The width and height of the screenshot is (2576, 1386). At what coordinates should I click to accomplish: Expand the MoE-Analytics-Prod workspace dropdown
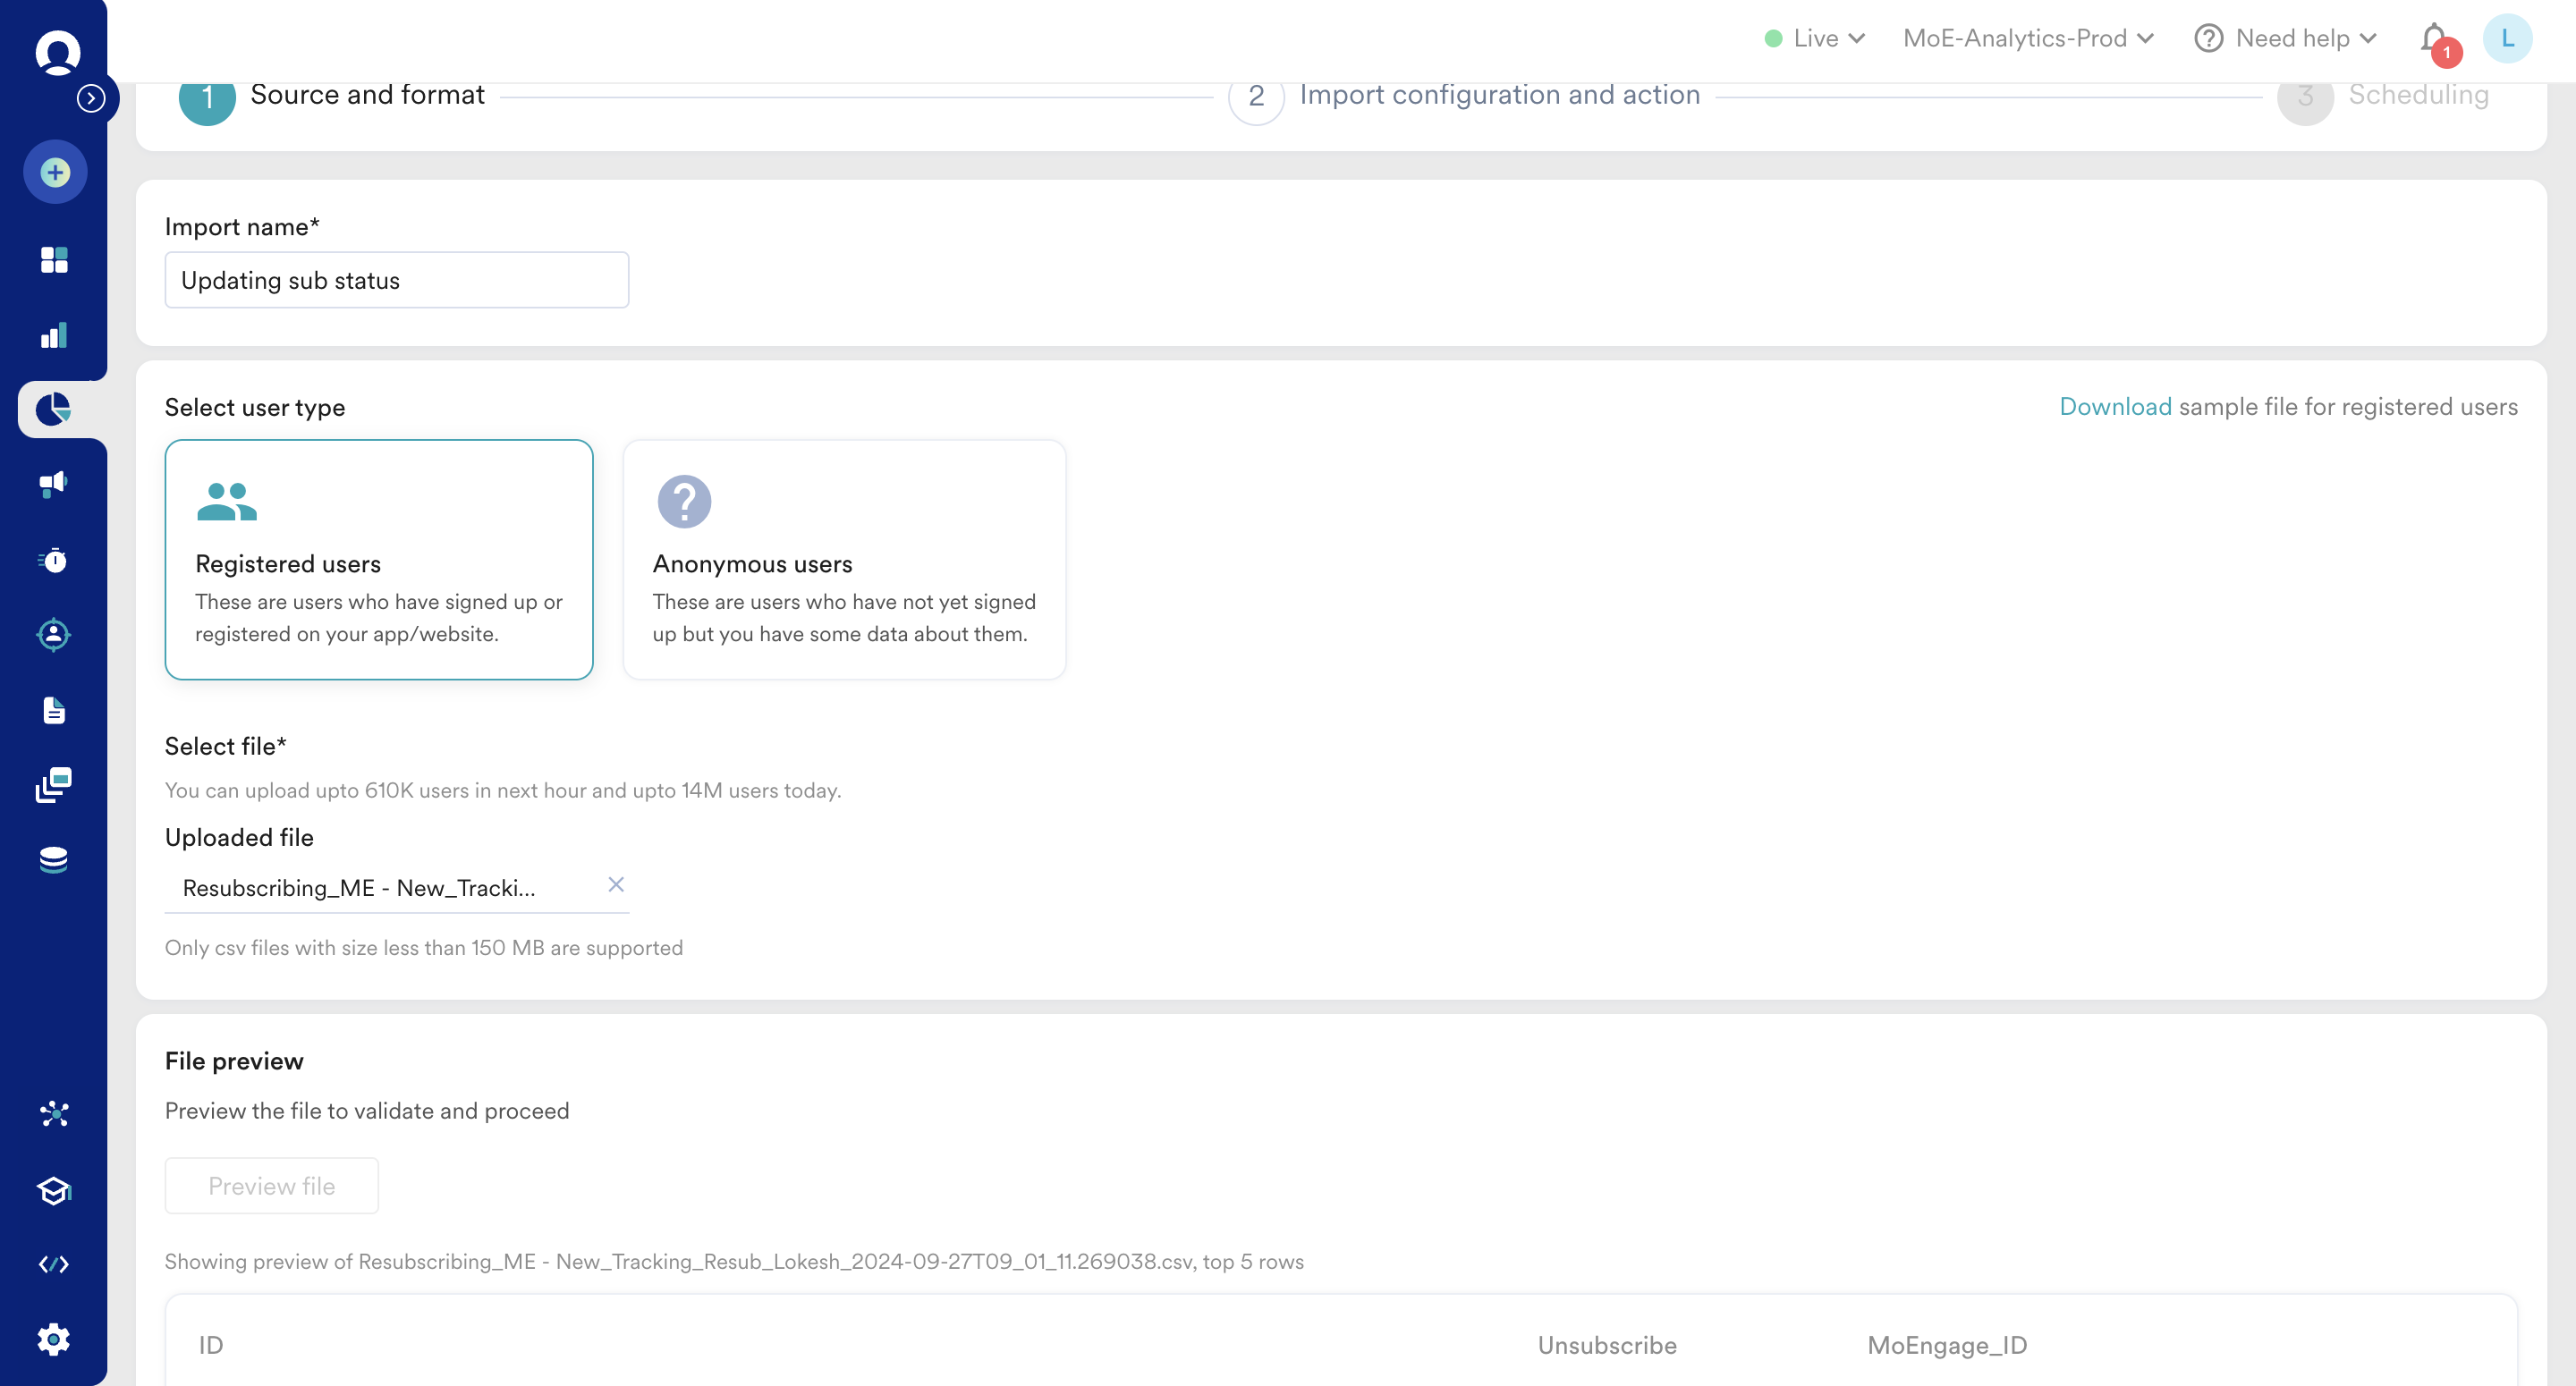(x=2028, y=39)
